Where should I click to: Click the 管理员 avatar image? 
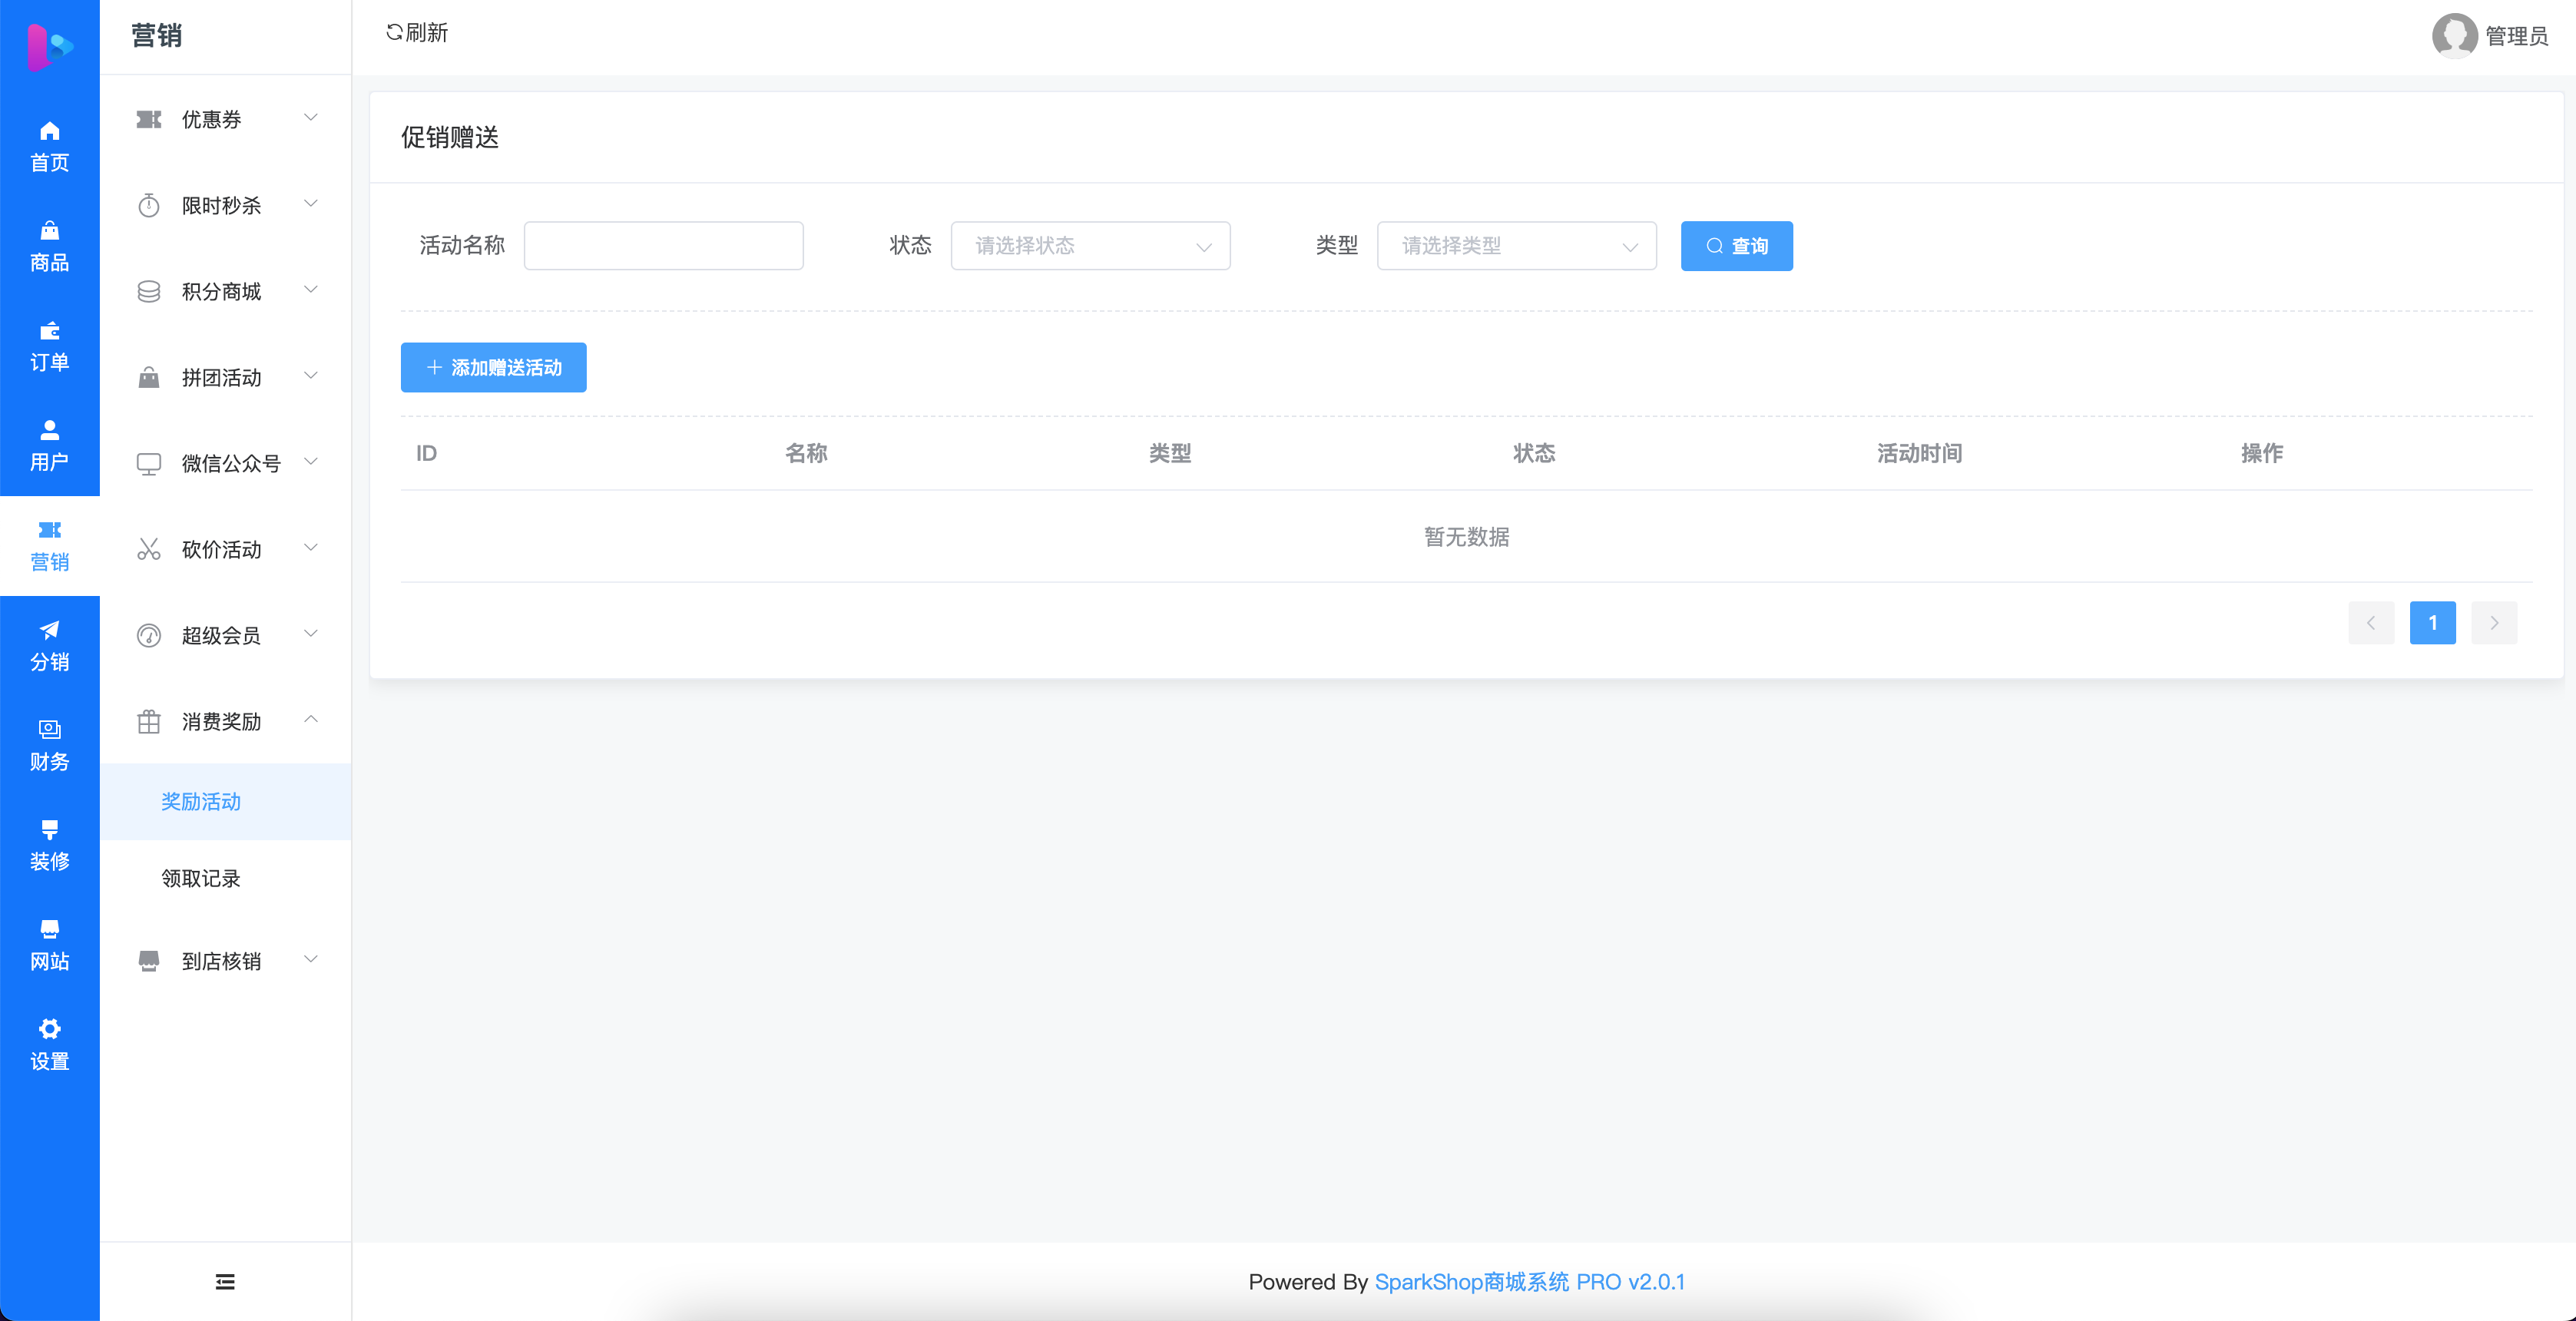coord(2454,36)
